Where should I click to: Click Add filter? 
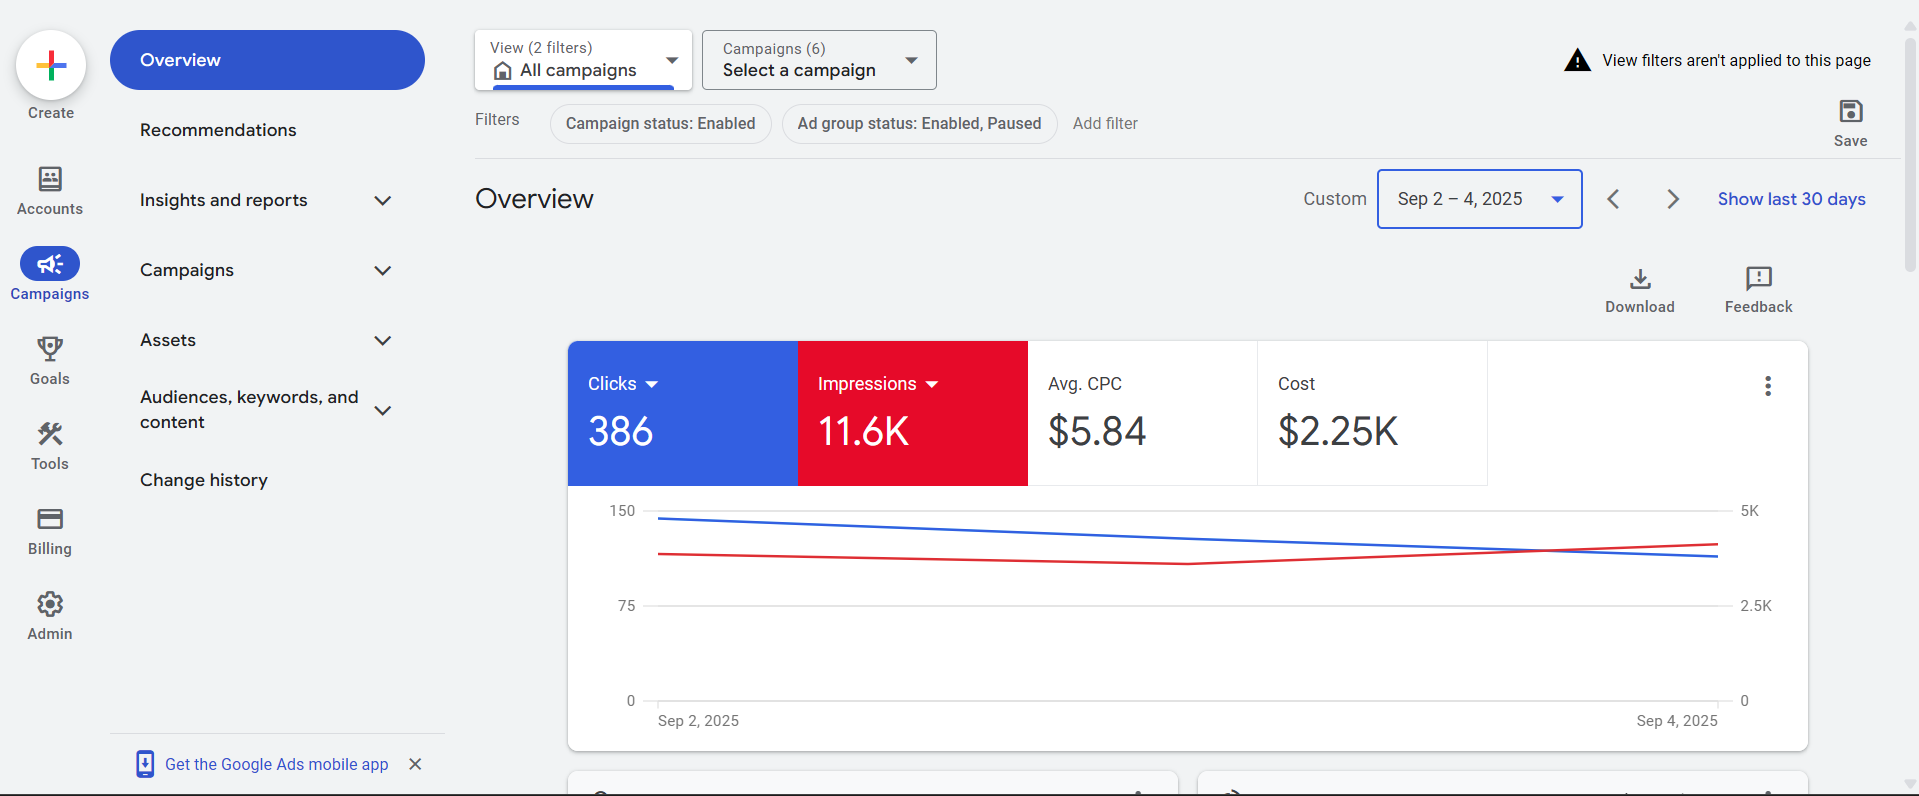pyautogui.click(x=1105, y=124)
